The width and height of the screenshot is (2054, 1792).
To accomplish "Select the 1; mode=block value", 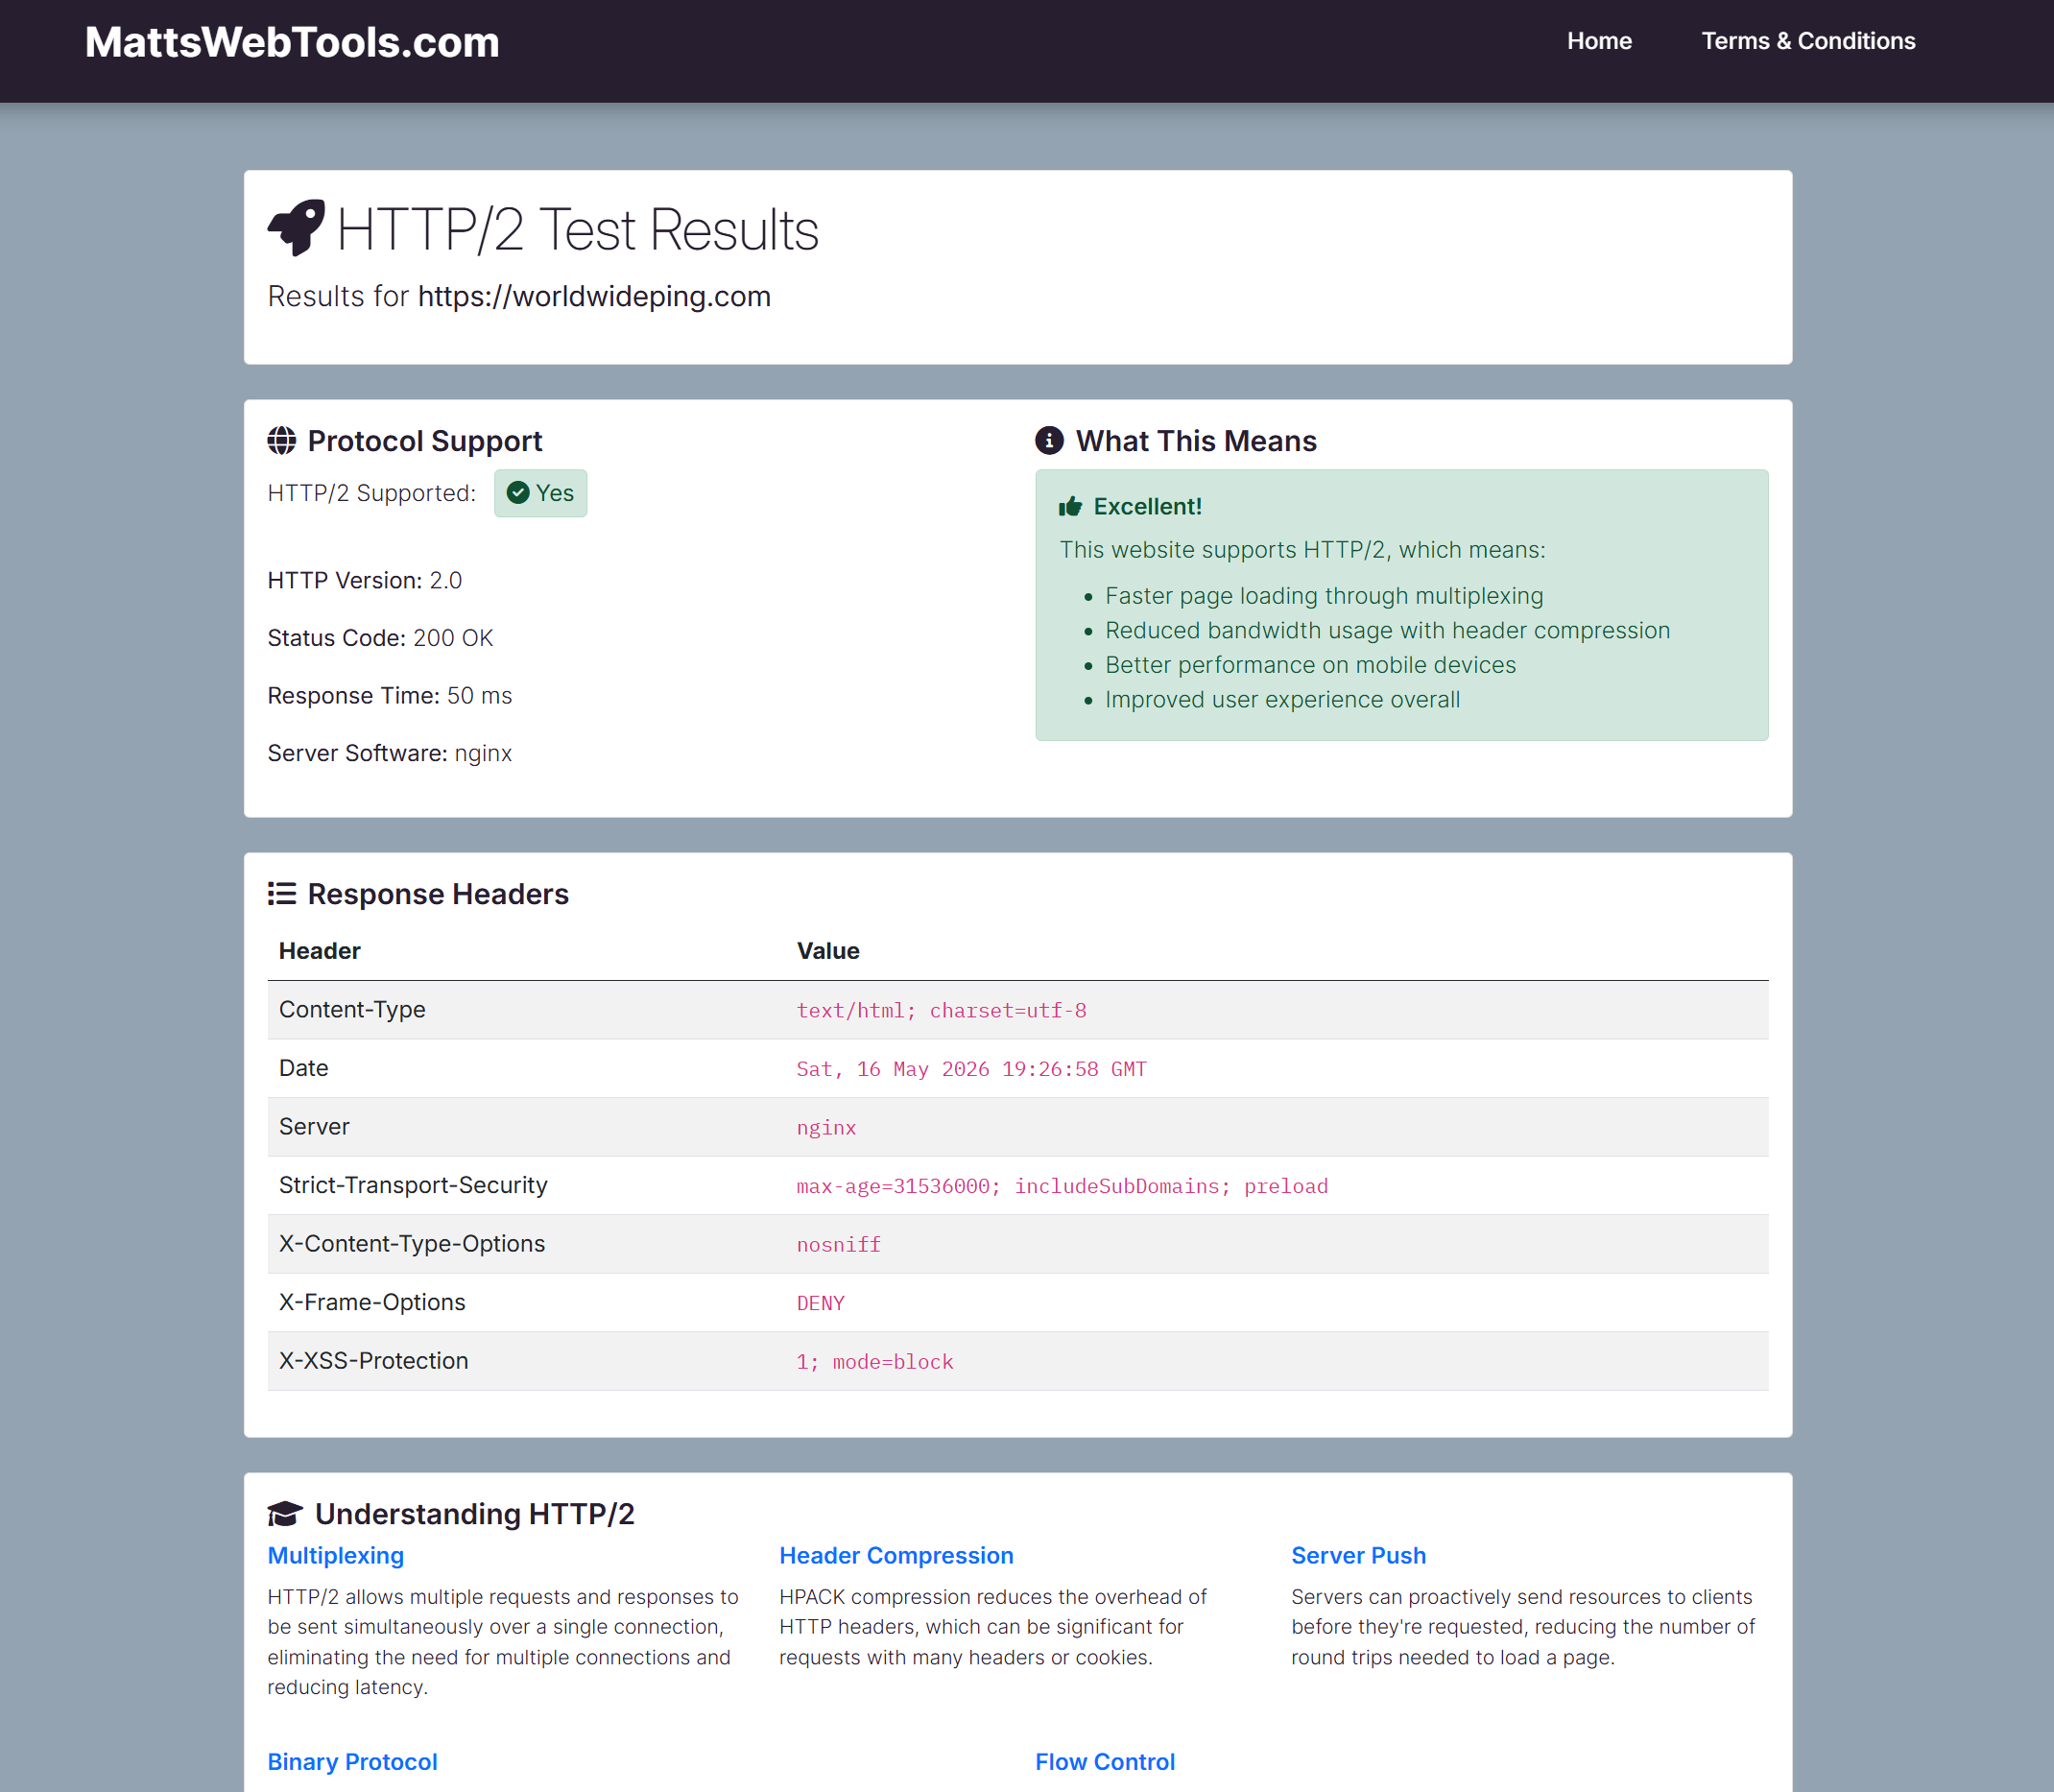I will 875,1361.
